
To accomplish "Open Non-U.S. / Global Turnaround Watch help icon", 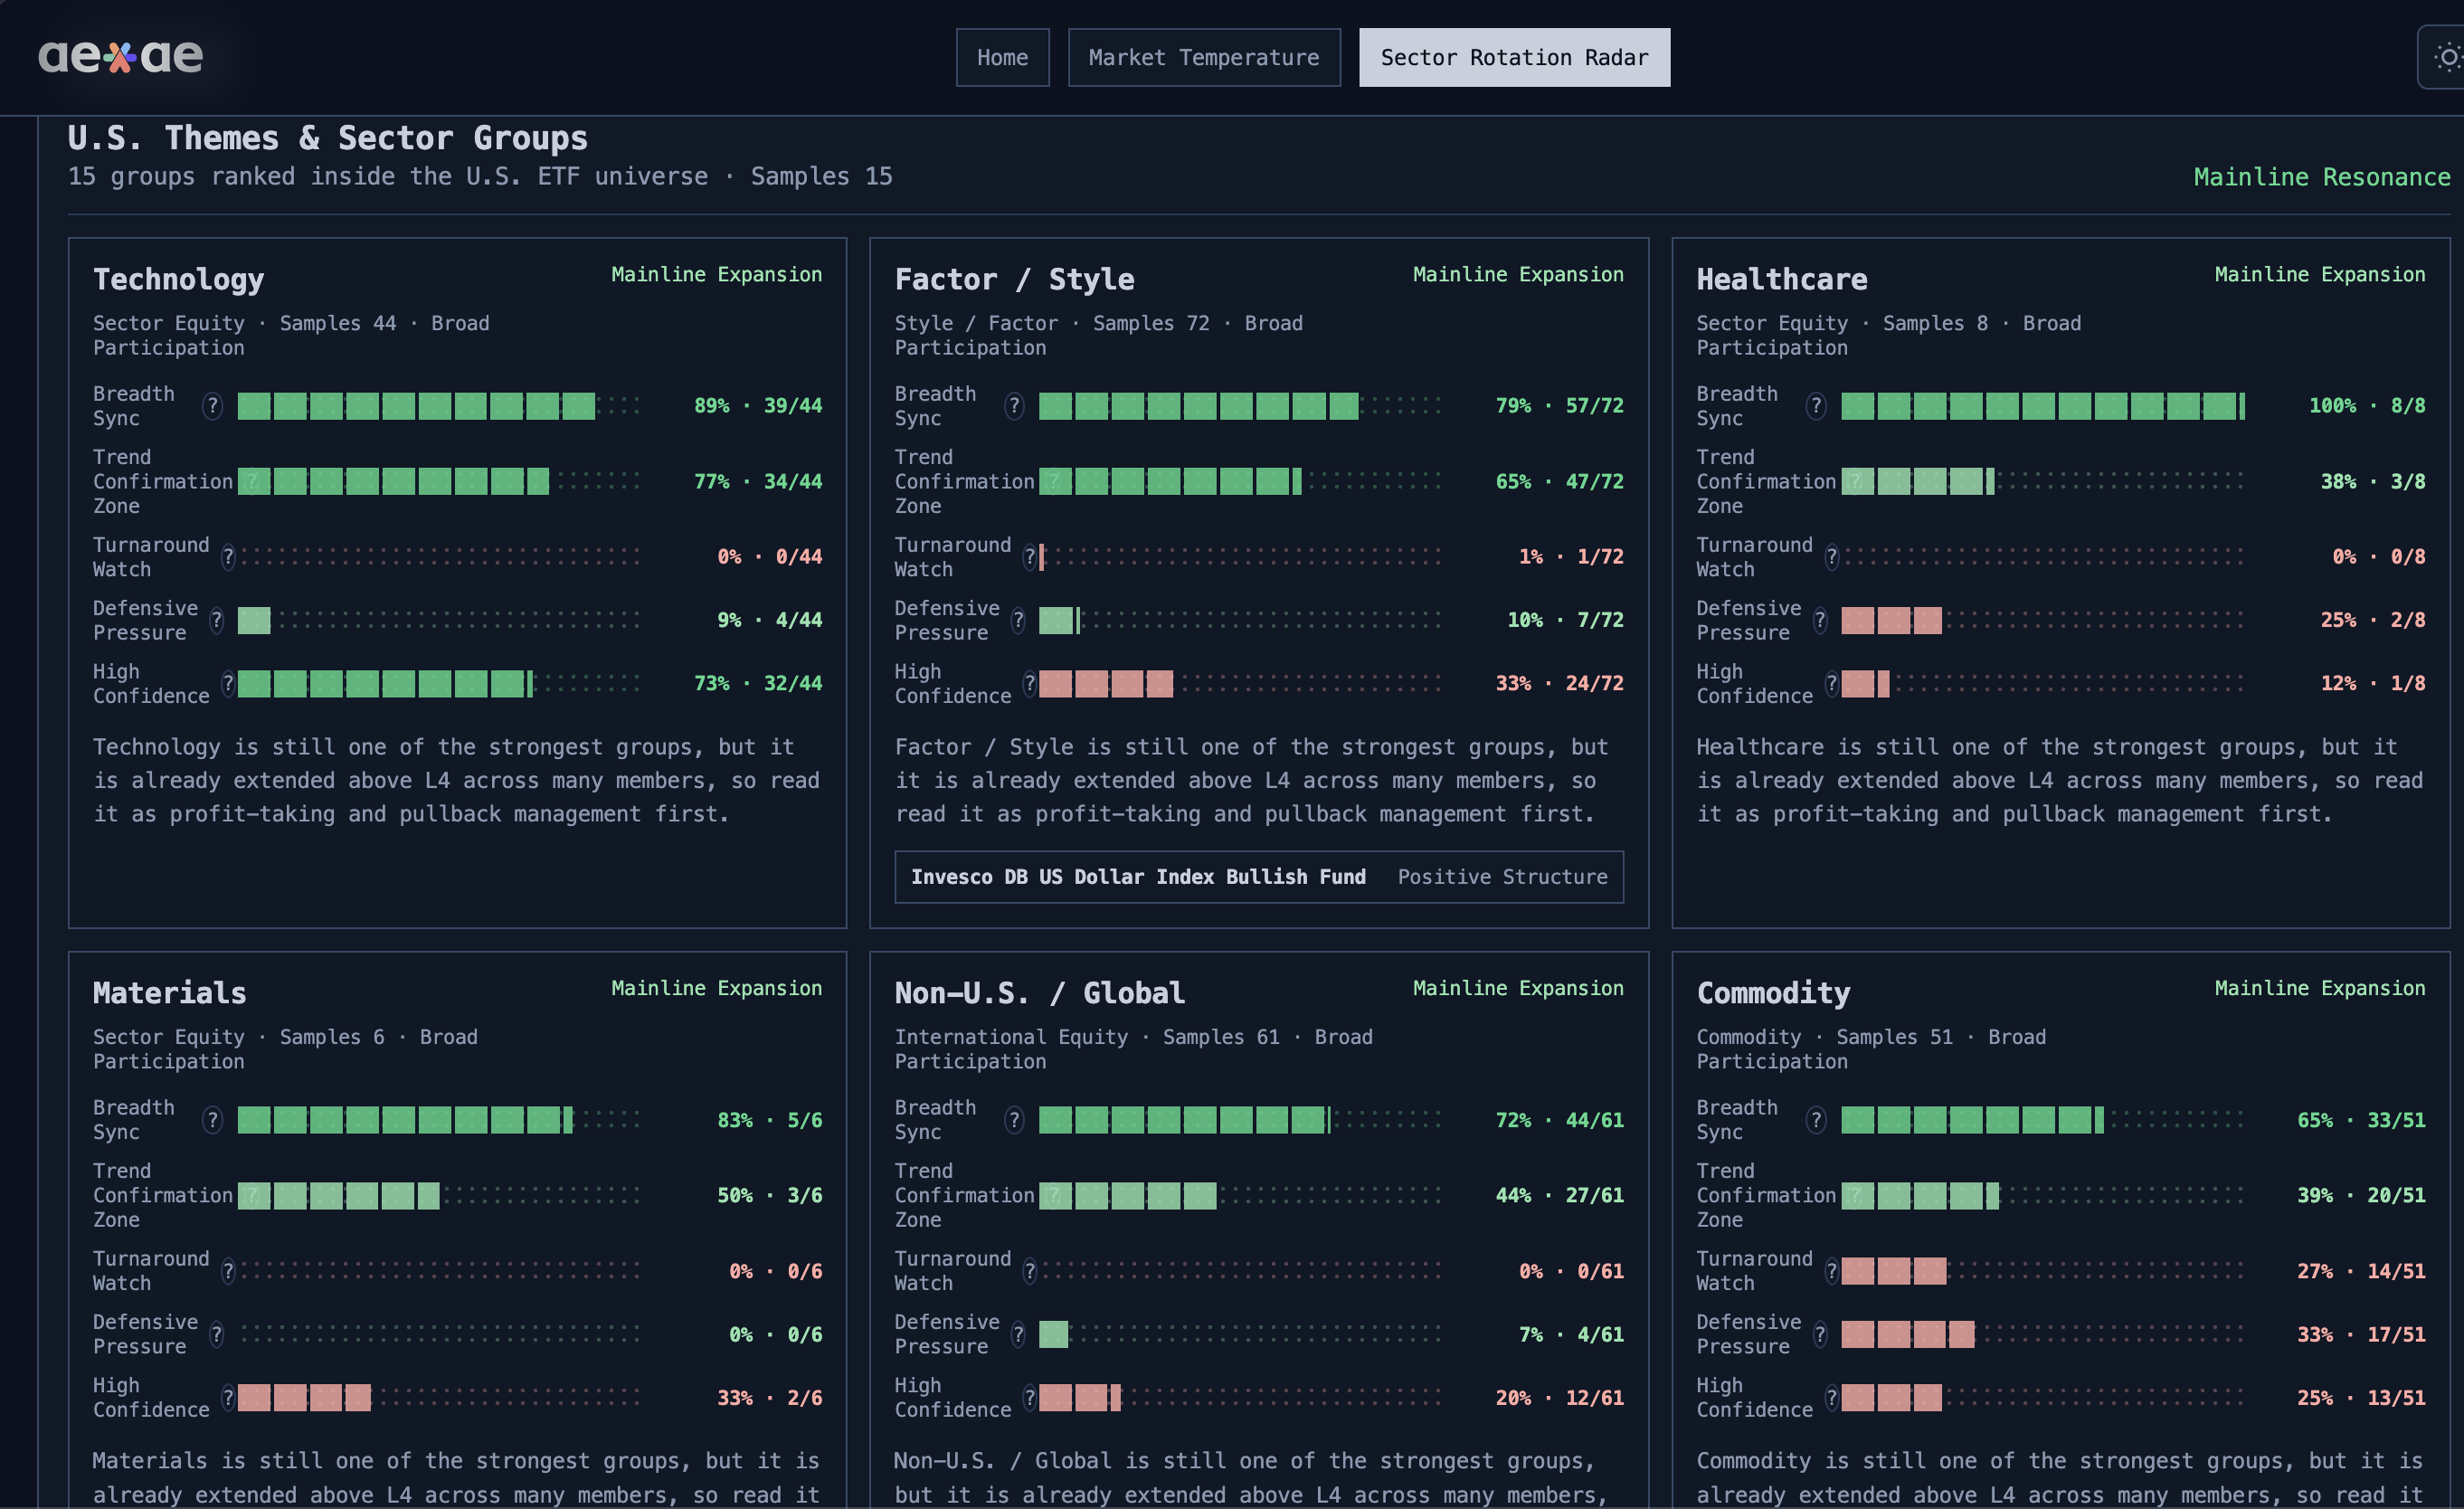I will point(1030,1271).
